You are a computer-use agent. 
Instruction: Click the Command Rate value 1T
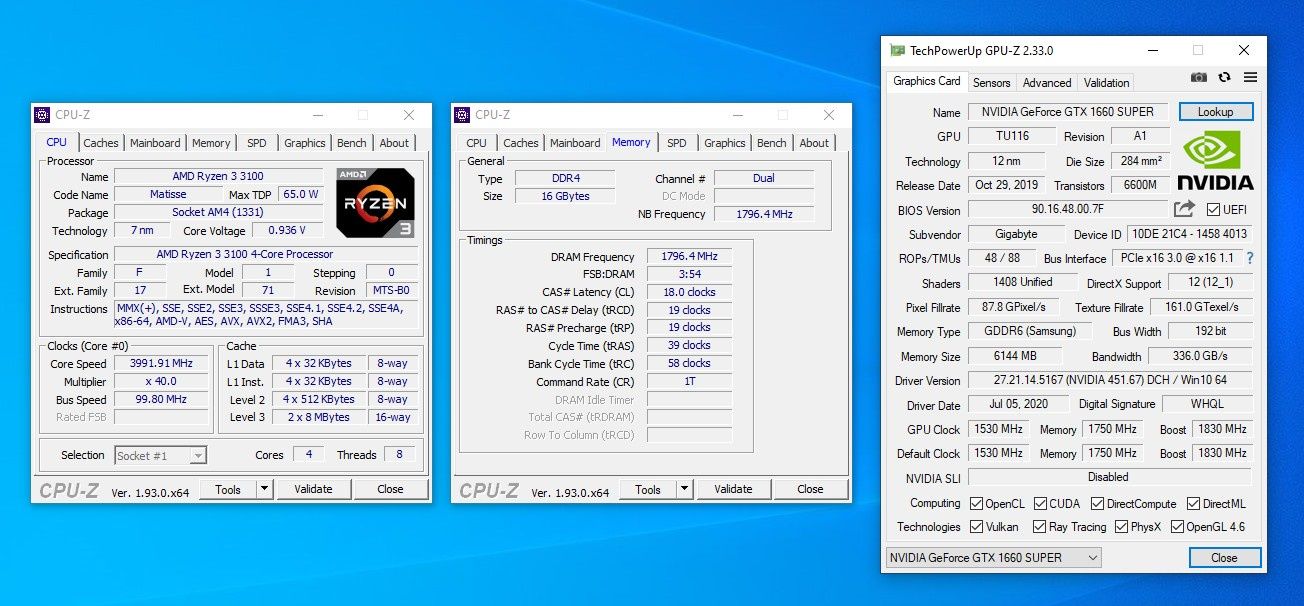pos(689,382)
